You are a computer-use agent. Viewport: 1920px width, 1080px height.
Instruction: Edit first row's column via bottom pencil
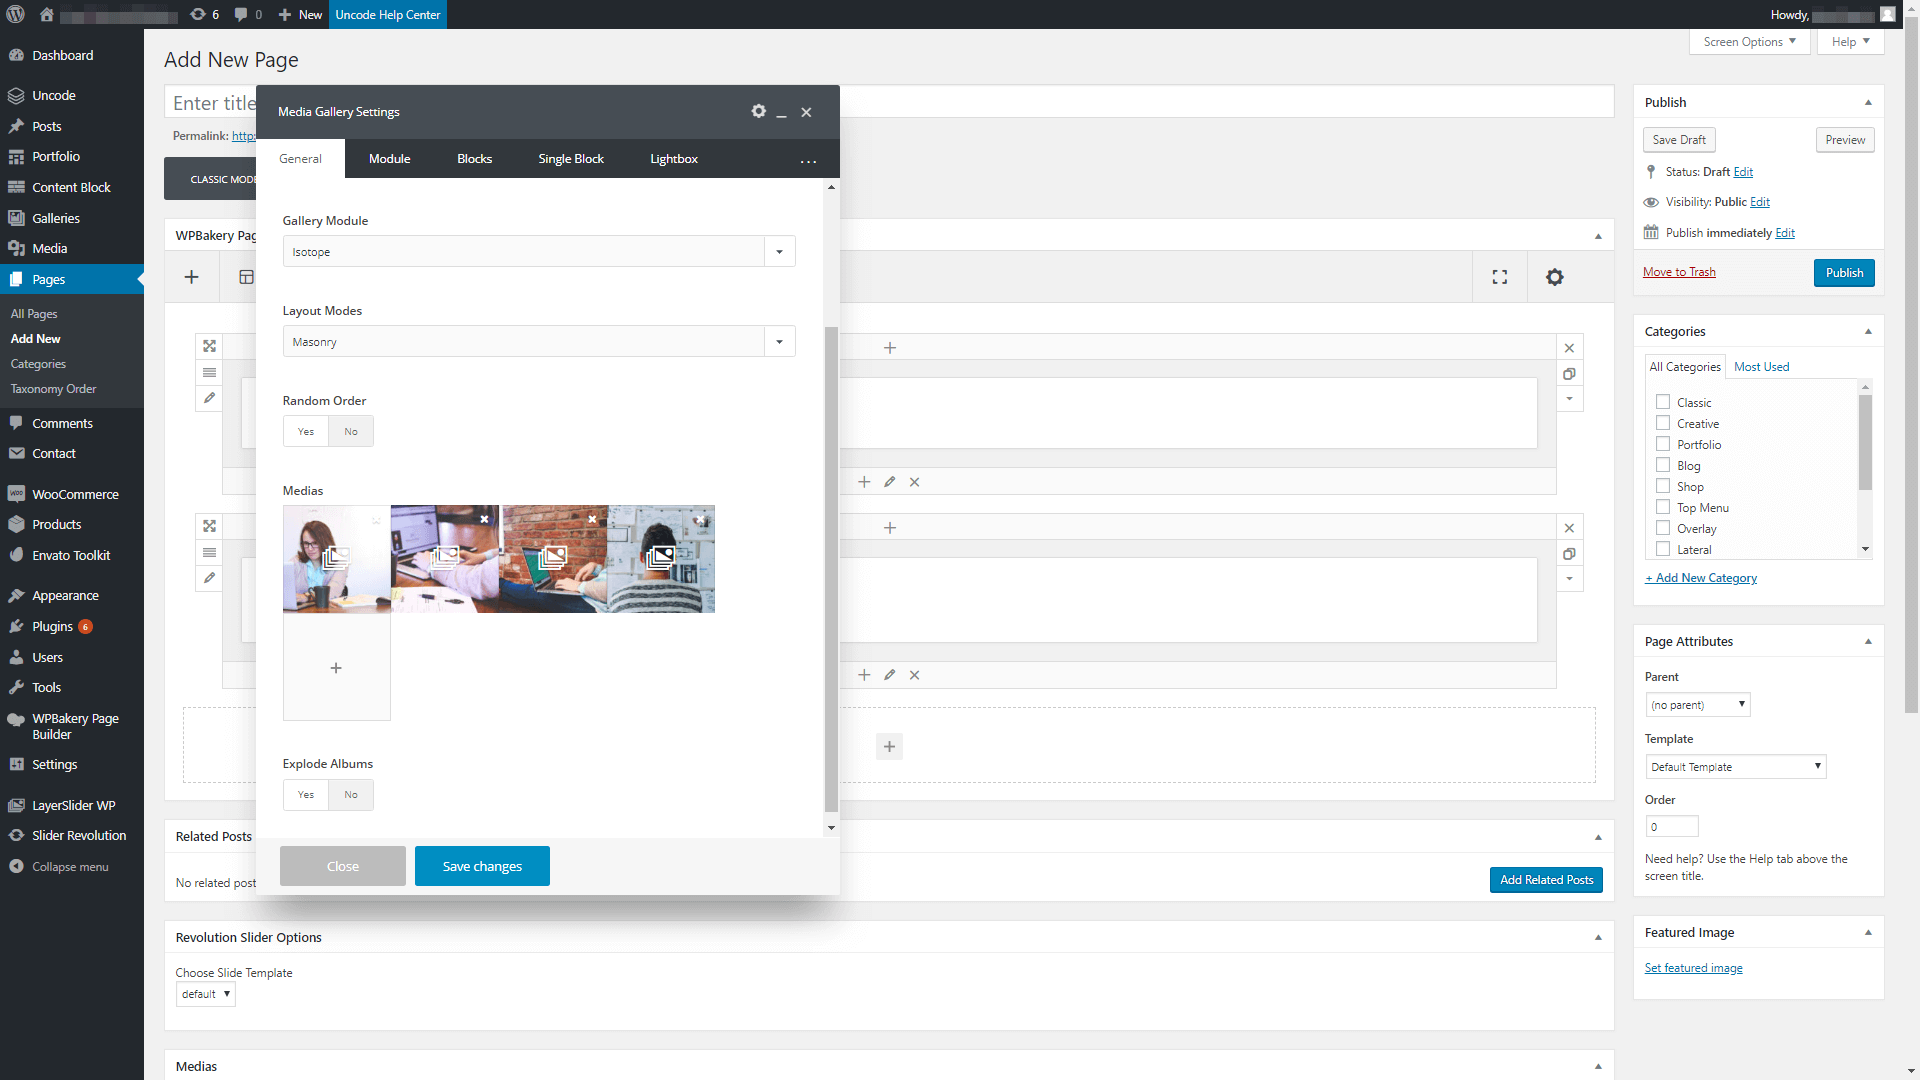pyautogui.click(x=889, y=482)
